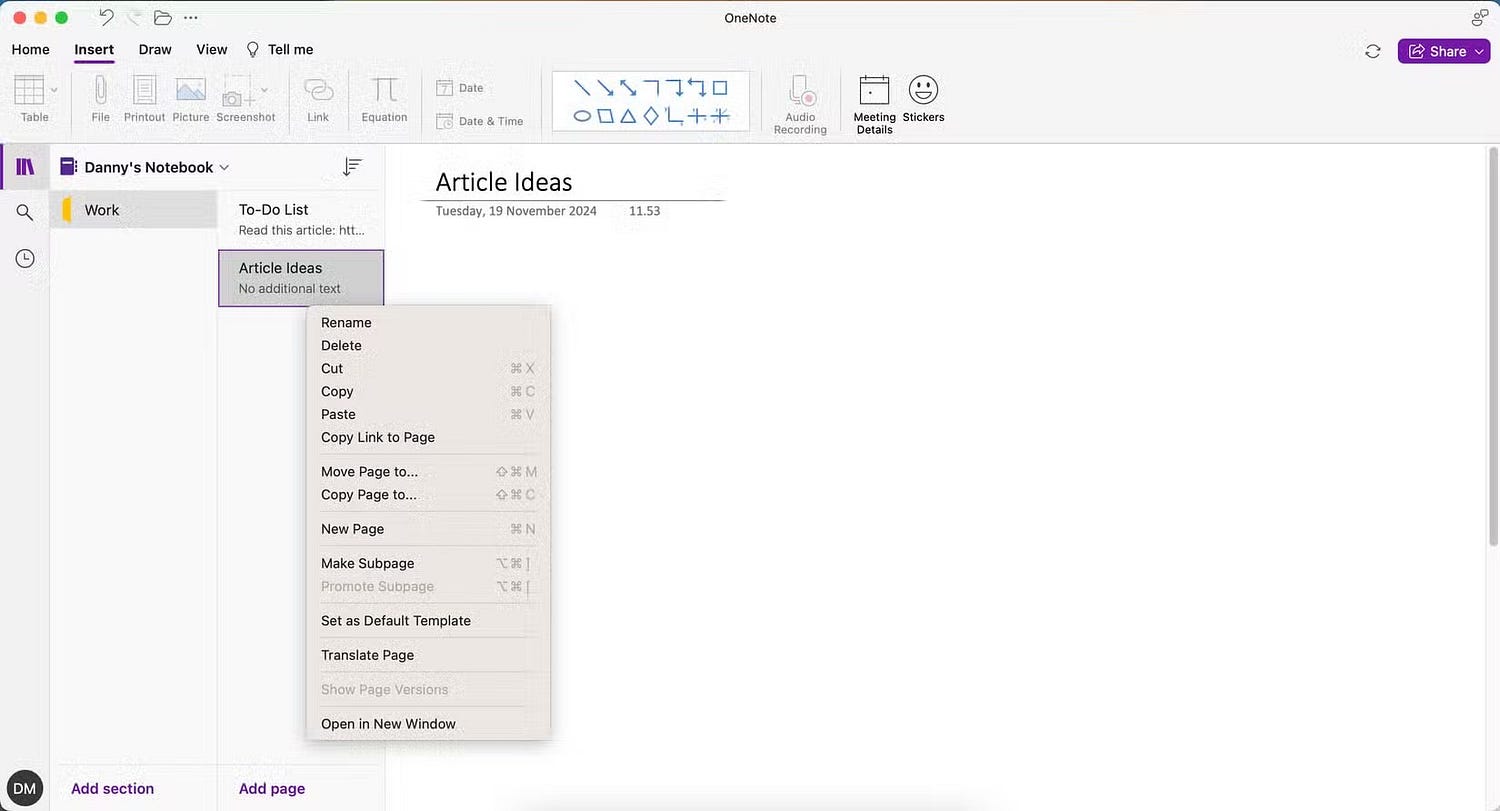The image size is (1500, 811).
Task: Click Add section in the sidebar
Action: click(x=112, y=788)
